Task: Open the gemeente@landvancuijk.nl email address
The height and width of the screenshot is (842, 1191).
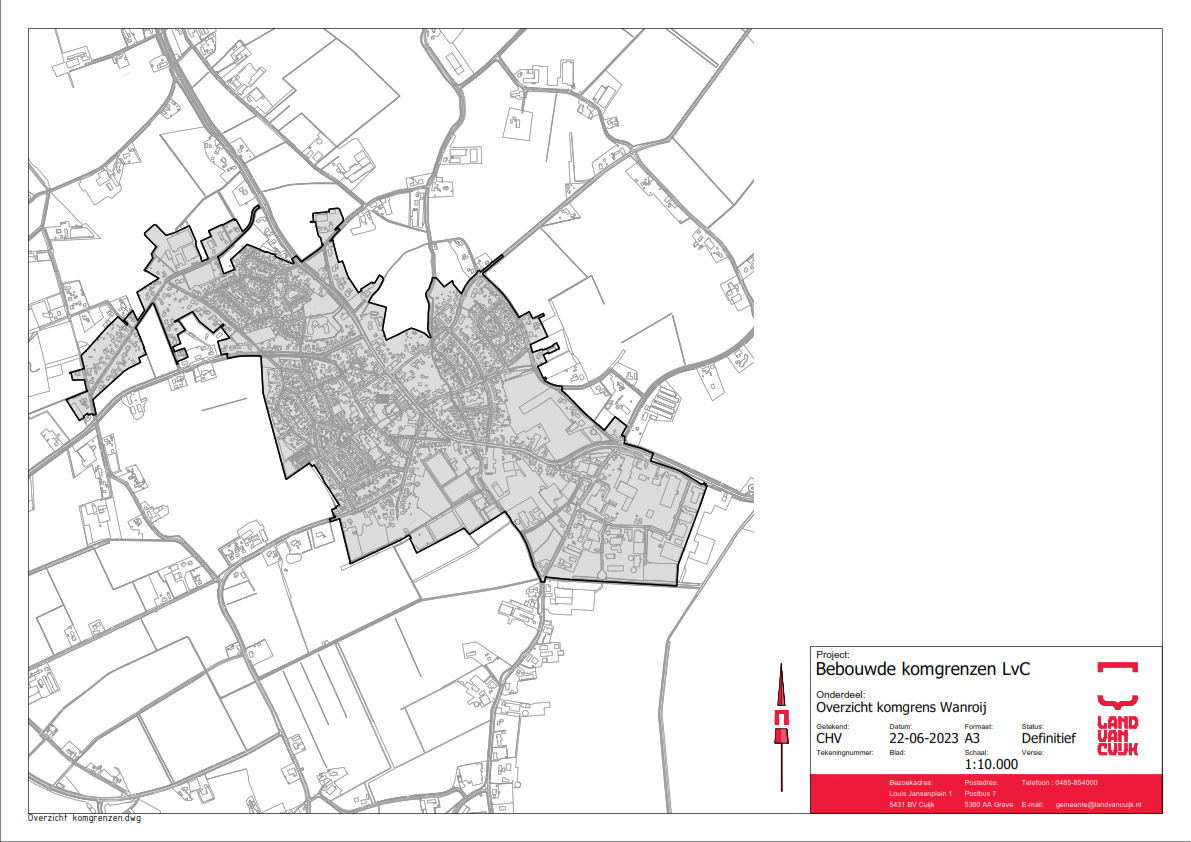Action: (1098, 804)
